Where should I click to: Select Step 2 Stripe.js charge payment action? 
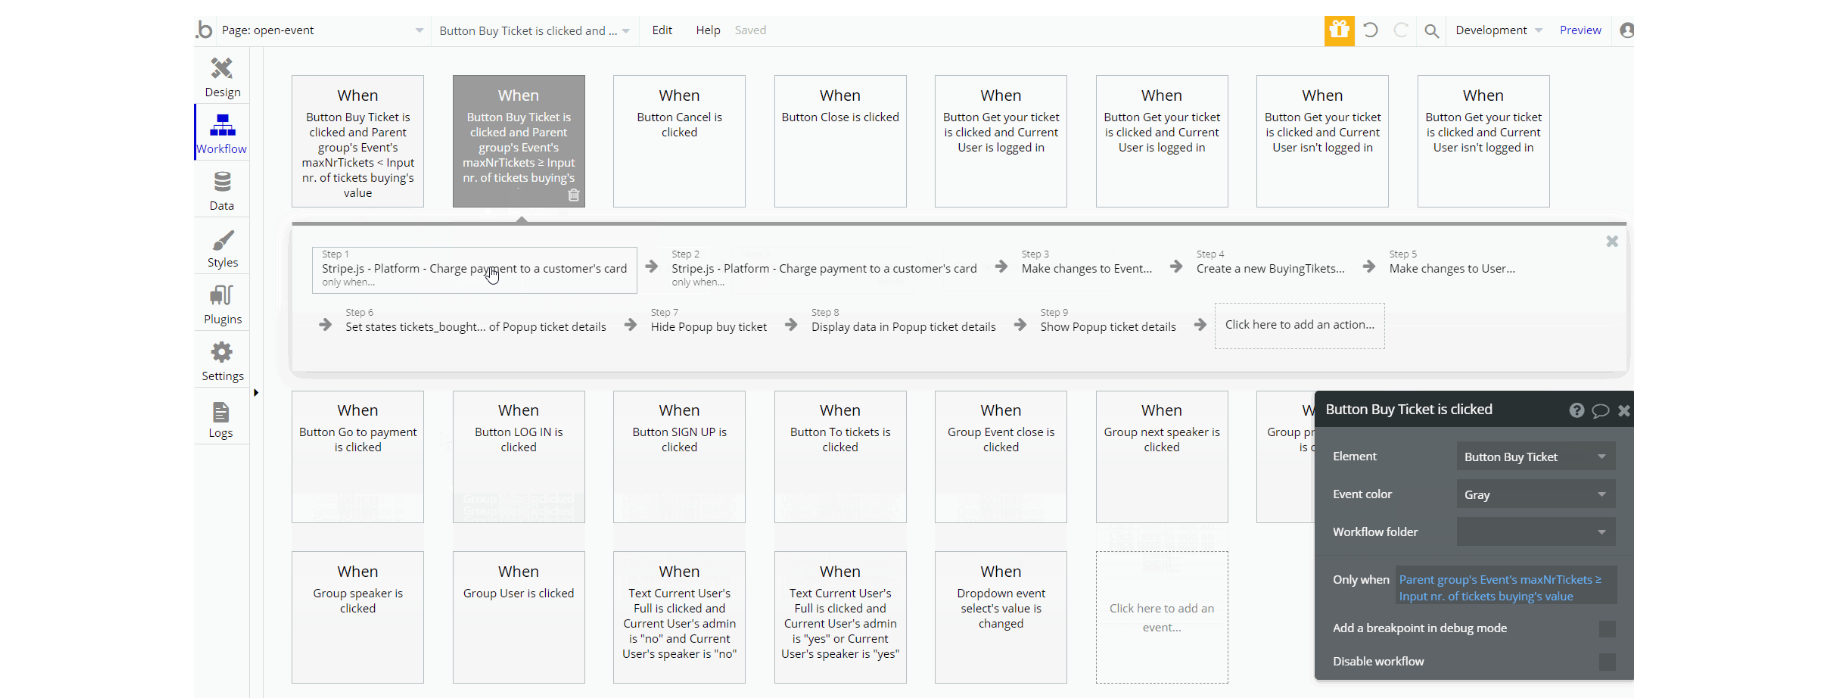[x=824, y=268]
